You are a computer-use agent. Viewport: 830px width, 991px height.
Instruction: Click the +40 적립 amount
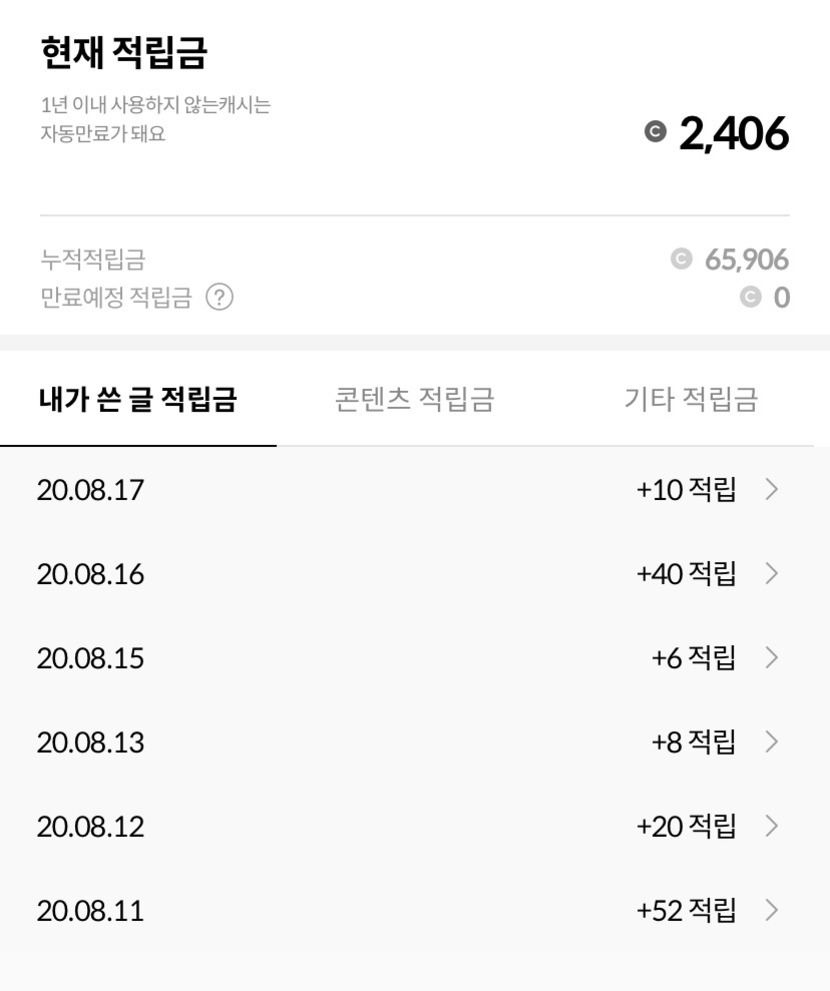point(686,574)
